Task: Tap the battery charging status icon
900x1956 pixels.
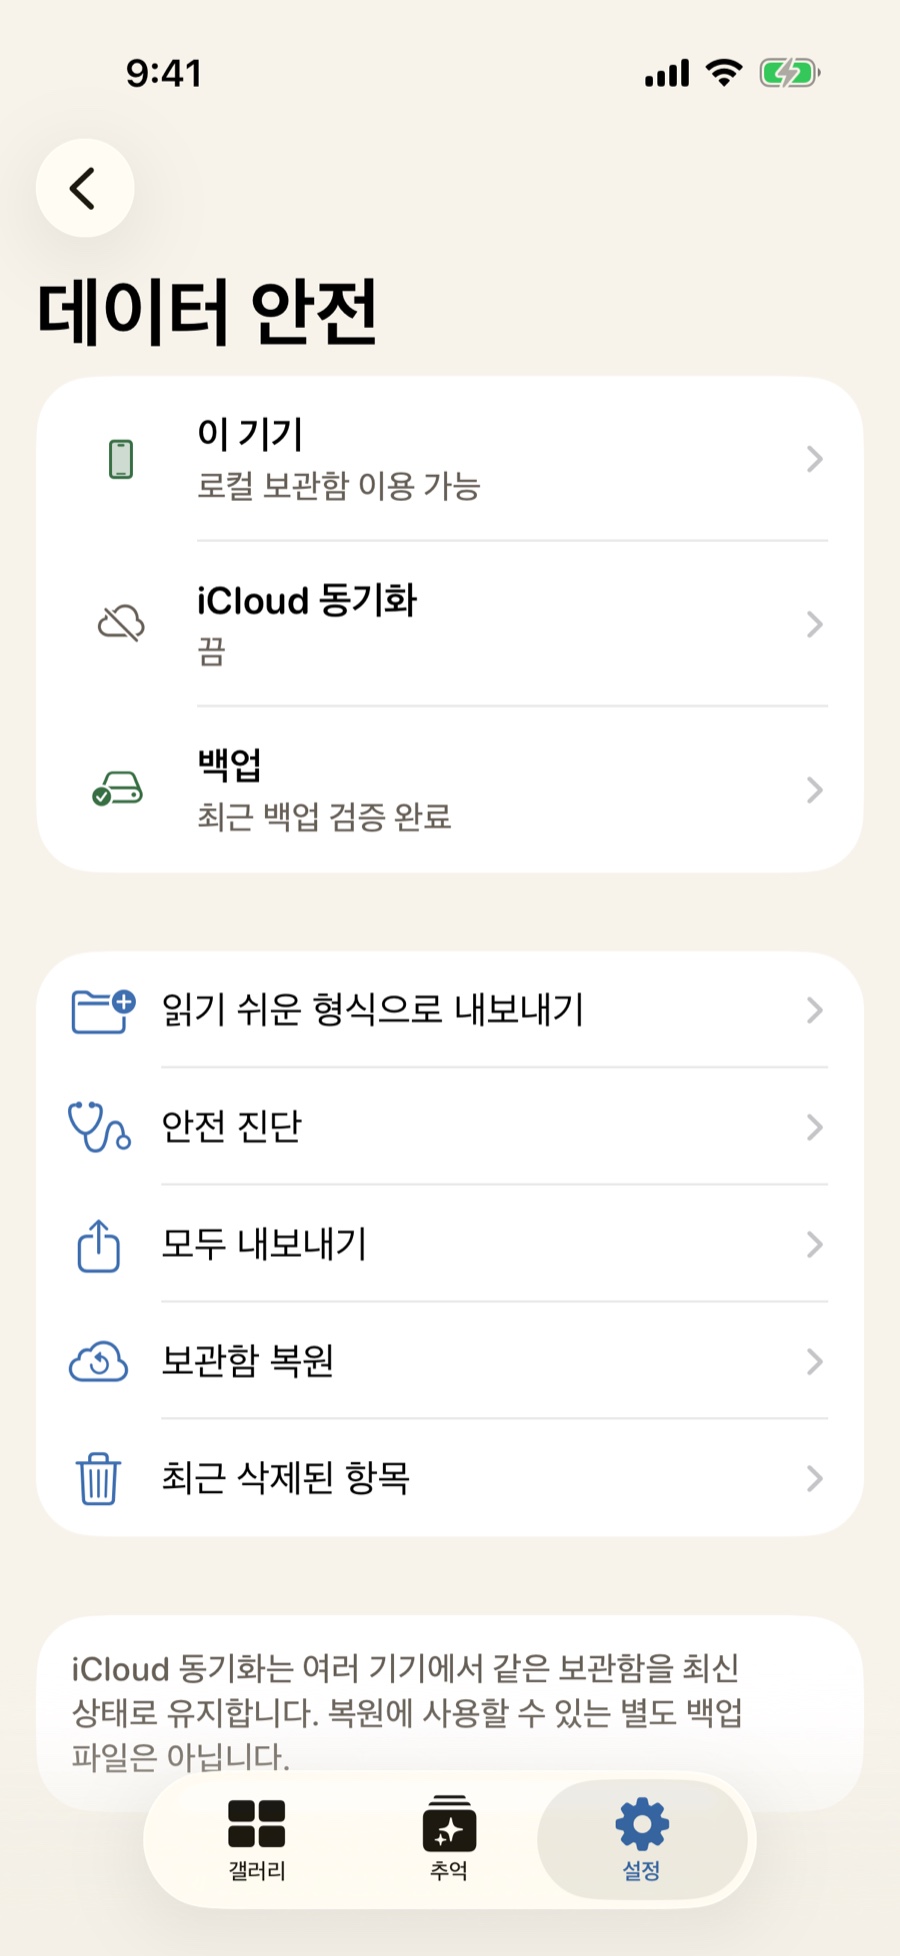Action: 790,73
